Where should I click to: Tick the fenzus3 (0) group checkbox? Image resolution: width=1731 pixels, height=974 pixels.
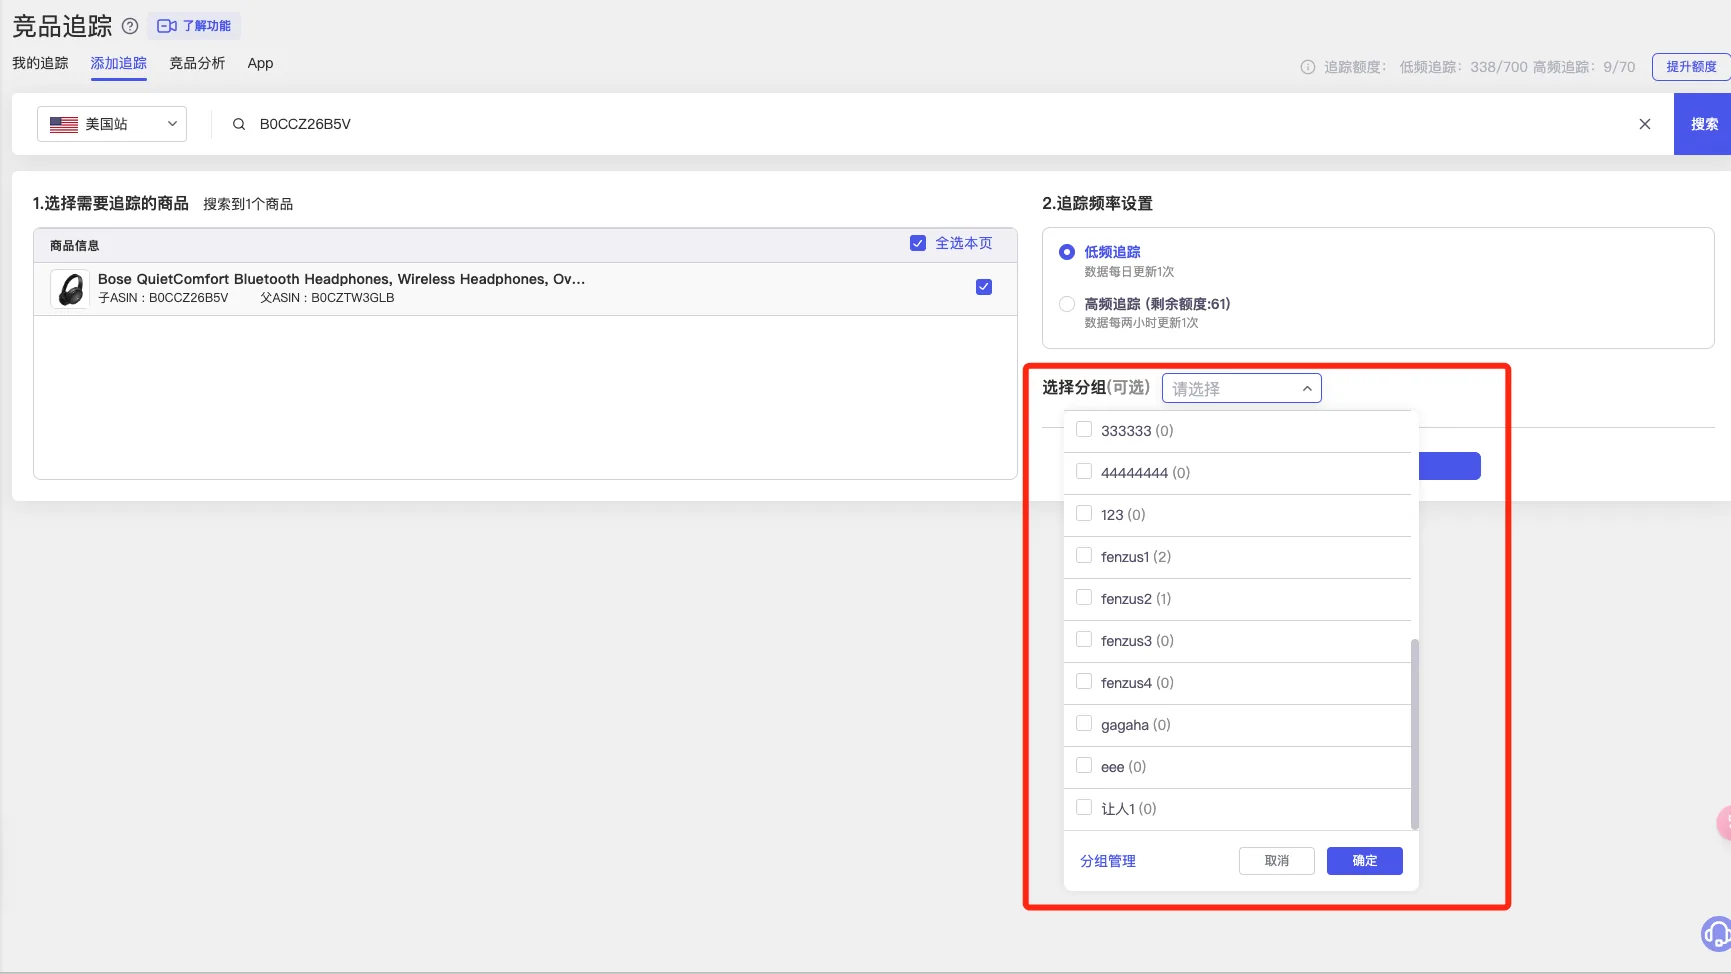[x=1084, y=640]
